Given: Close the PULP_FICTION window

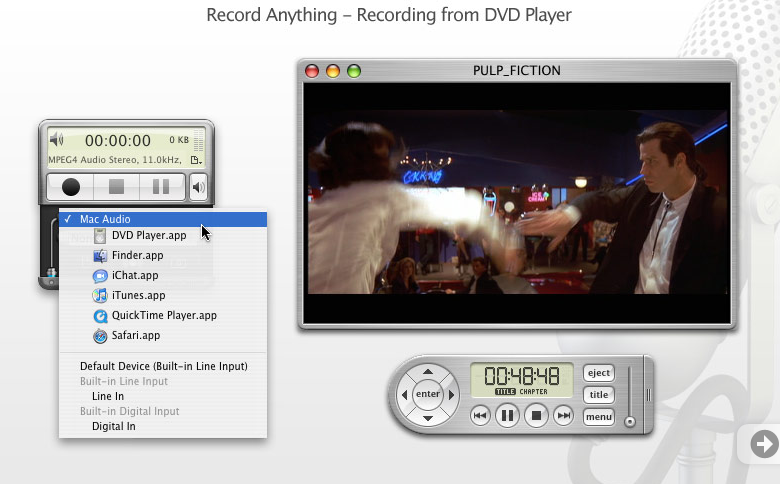Looking at the screenshot, I should click(x=312, y=71).
